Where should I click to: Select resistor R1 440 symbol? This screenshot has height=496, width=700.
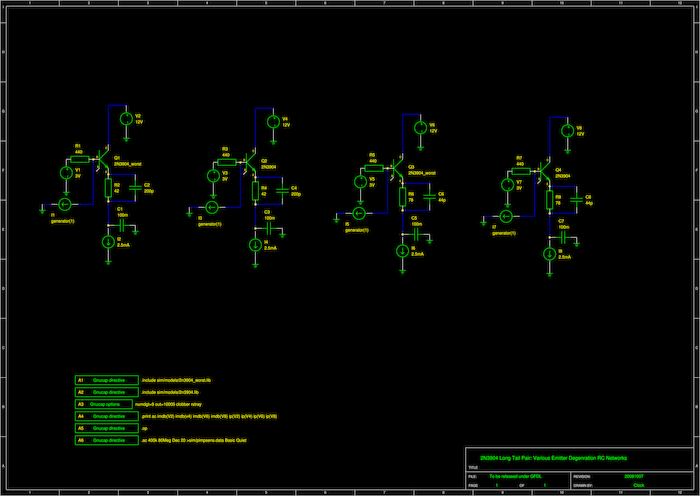click(x=80, y=159)
